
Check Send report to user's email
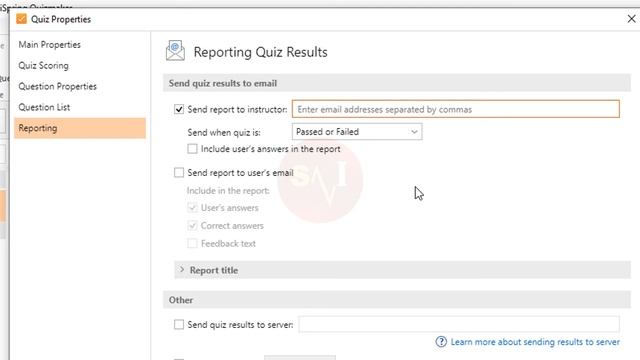179,173
